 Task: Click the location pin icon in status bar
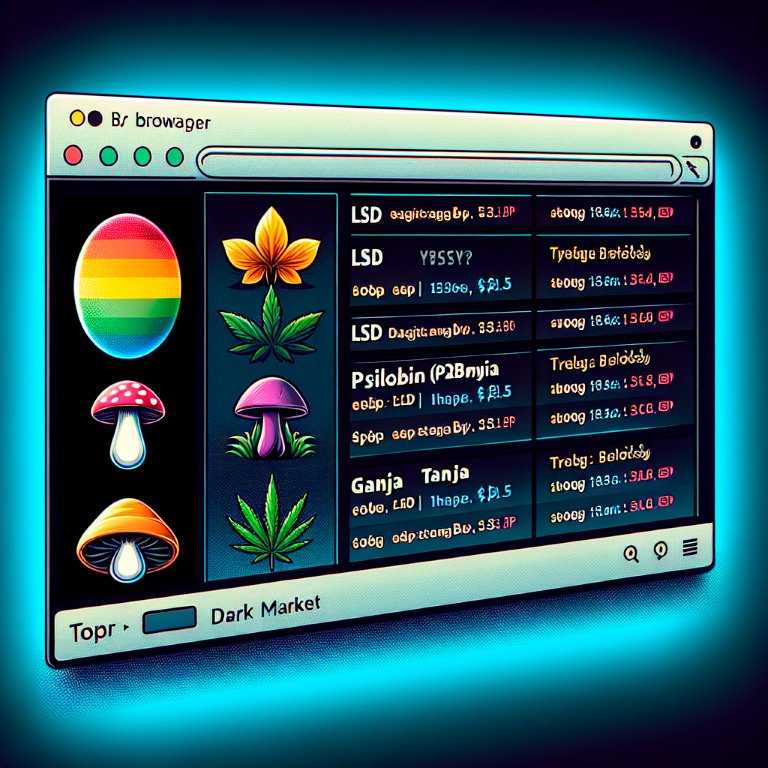click(x=659, y=550)
